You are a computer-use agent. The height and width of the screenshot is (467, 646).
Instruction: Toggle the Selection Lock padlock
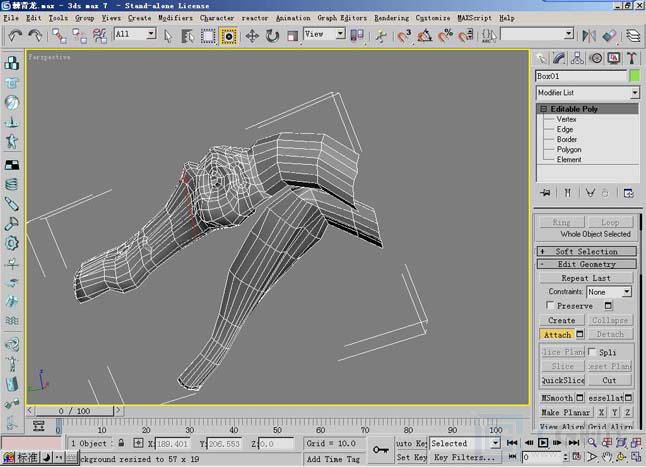(x=121, y=443)
